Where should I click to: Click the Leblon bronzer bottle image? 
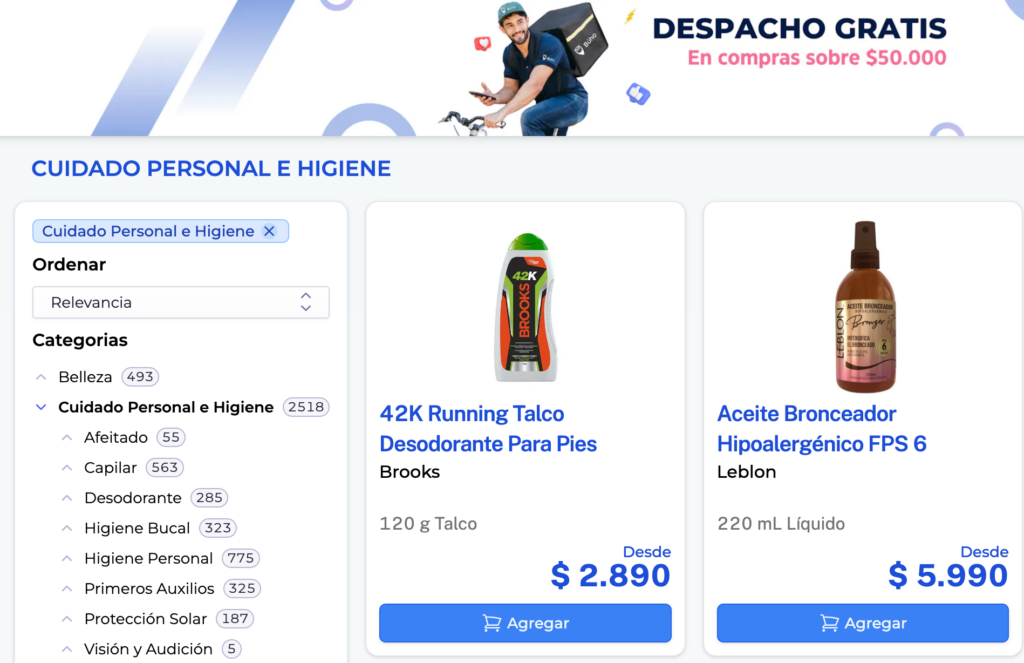coord(865,306)
